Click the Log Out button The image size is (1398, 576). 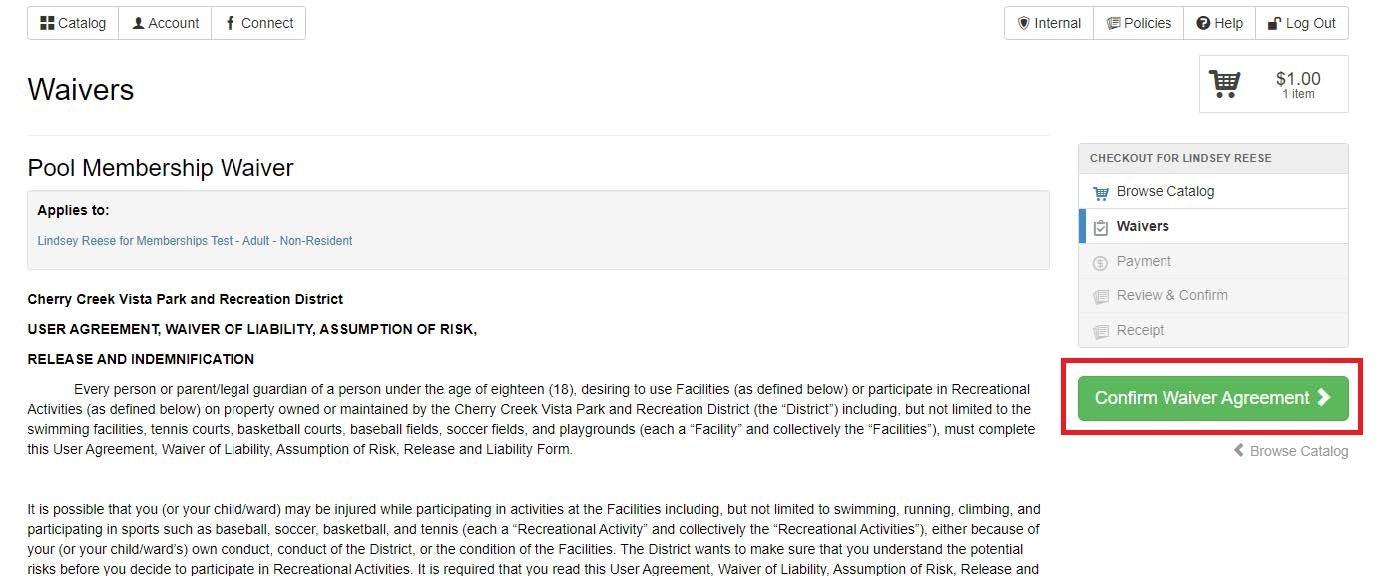[x=1301, y=23]
